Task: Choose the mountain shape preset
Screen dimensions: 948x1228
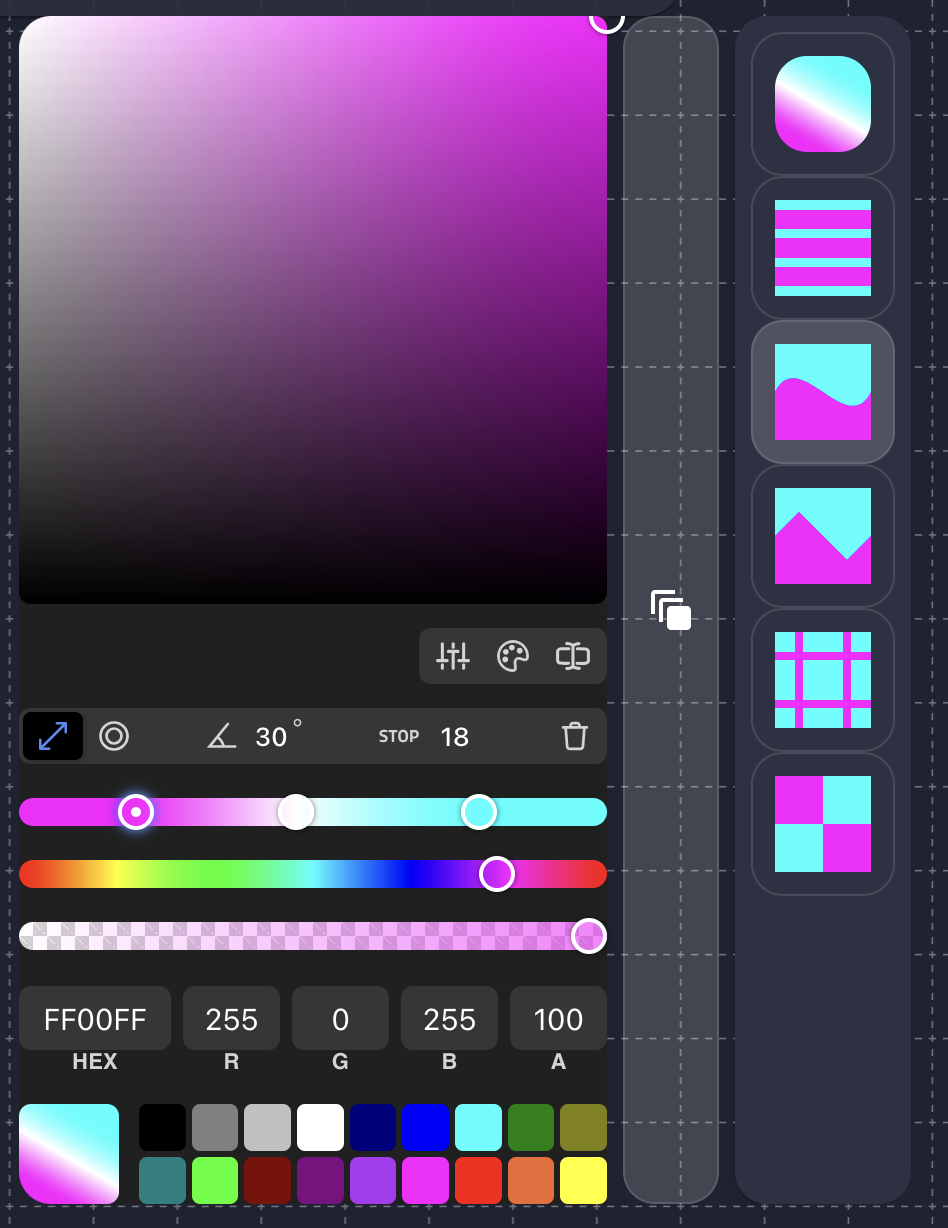Action: click(822, 537)
